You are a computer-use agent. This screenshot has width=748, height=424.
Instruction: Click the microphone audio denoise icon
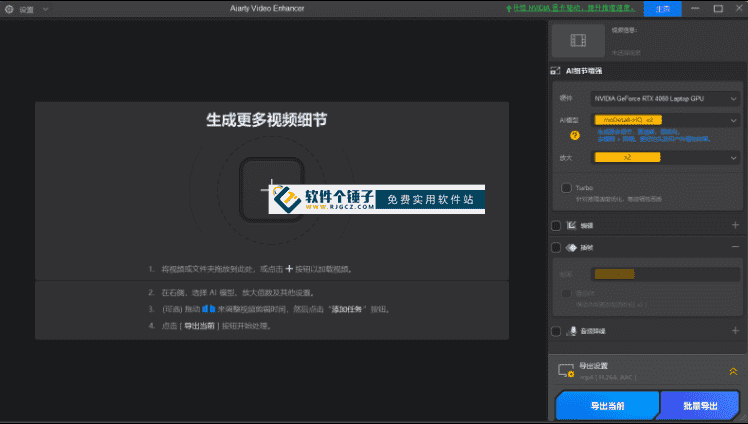click(x=572, y=331)
